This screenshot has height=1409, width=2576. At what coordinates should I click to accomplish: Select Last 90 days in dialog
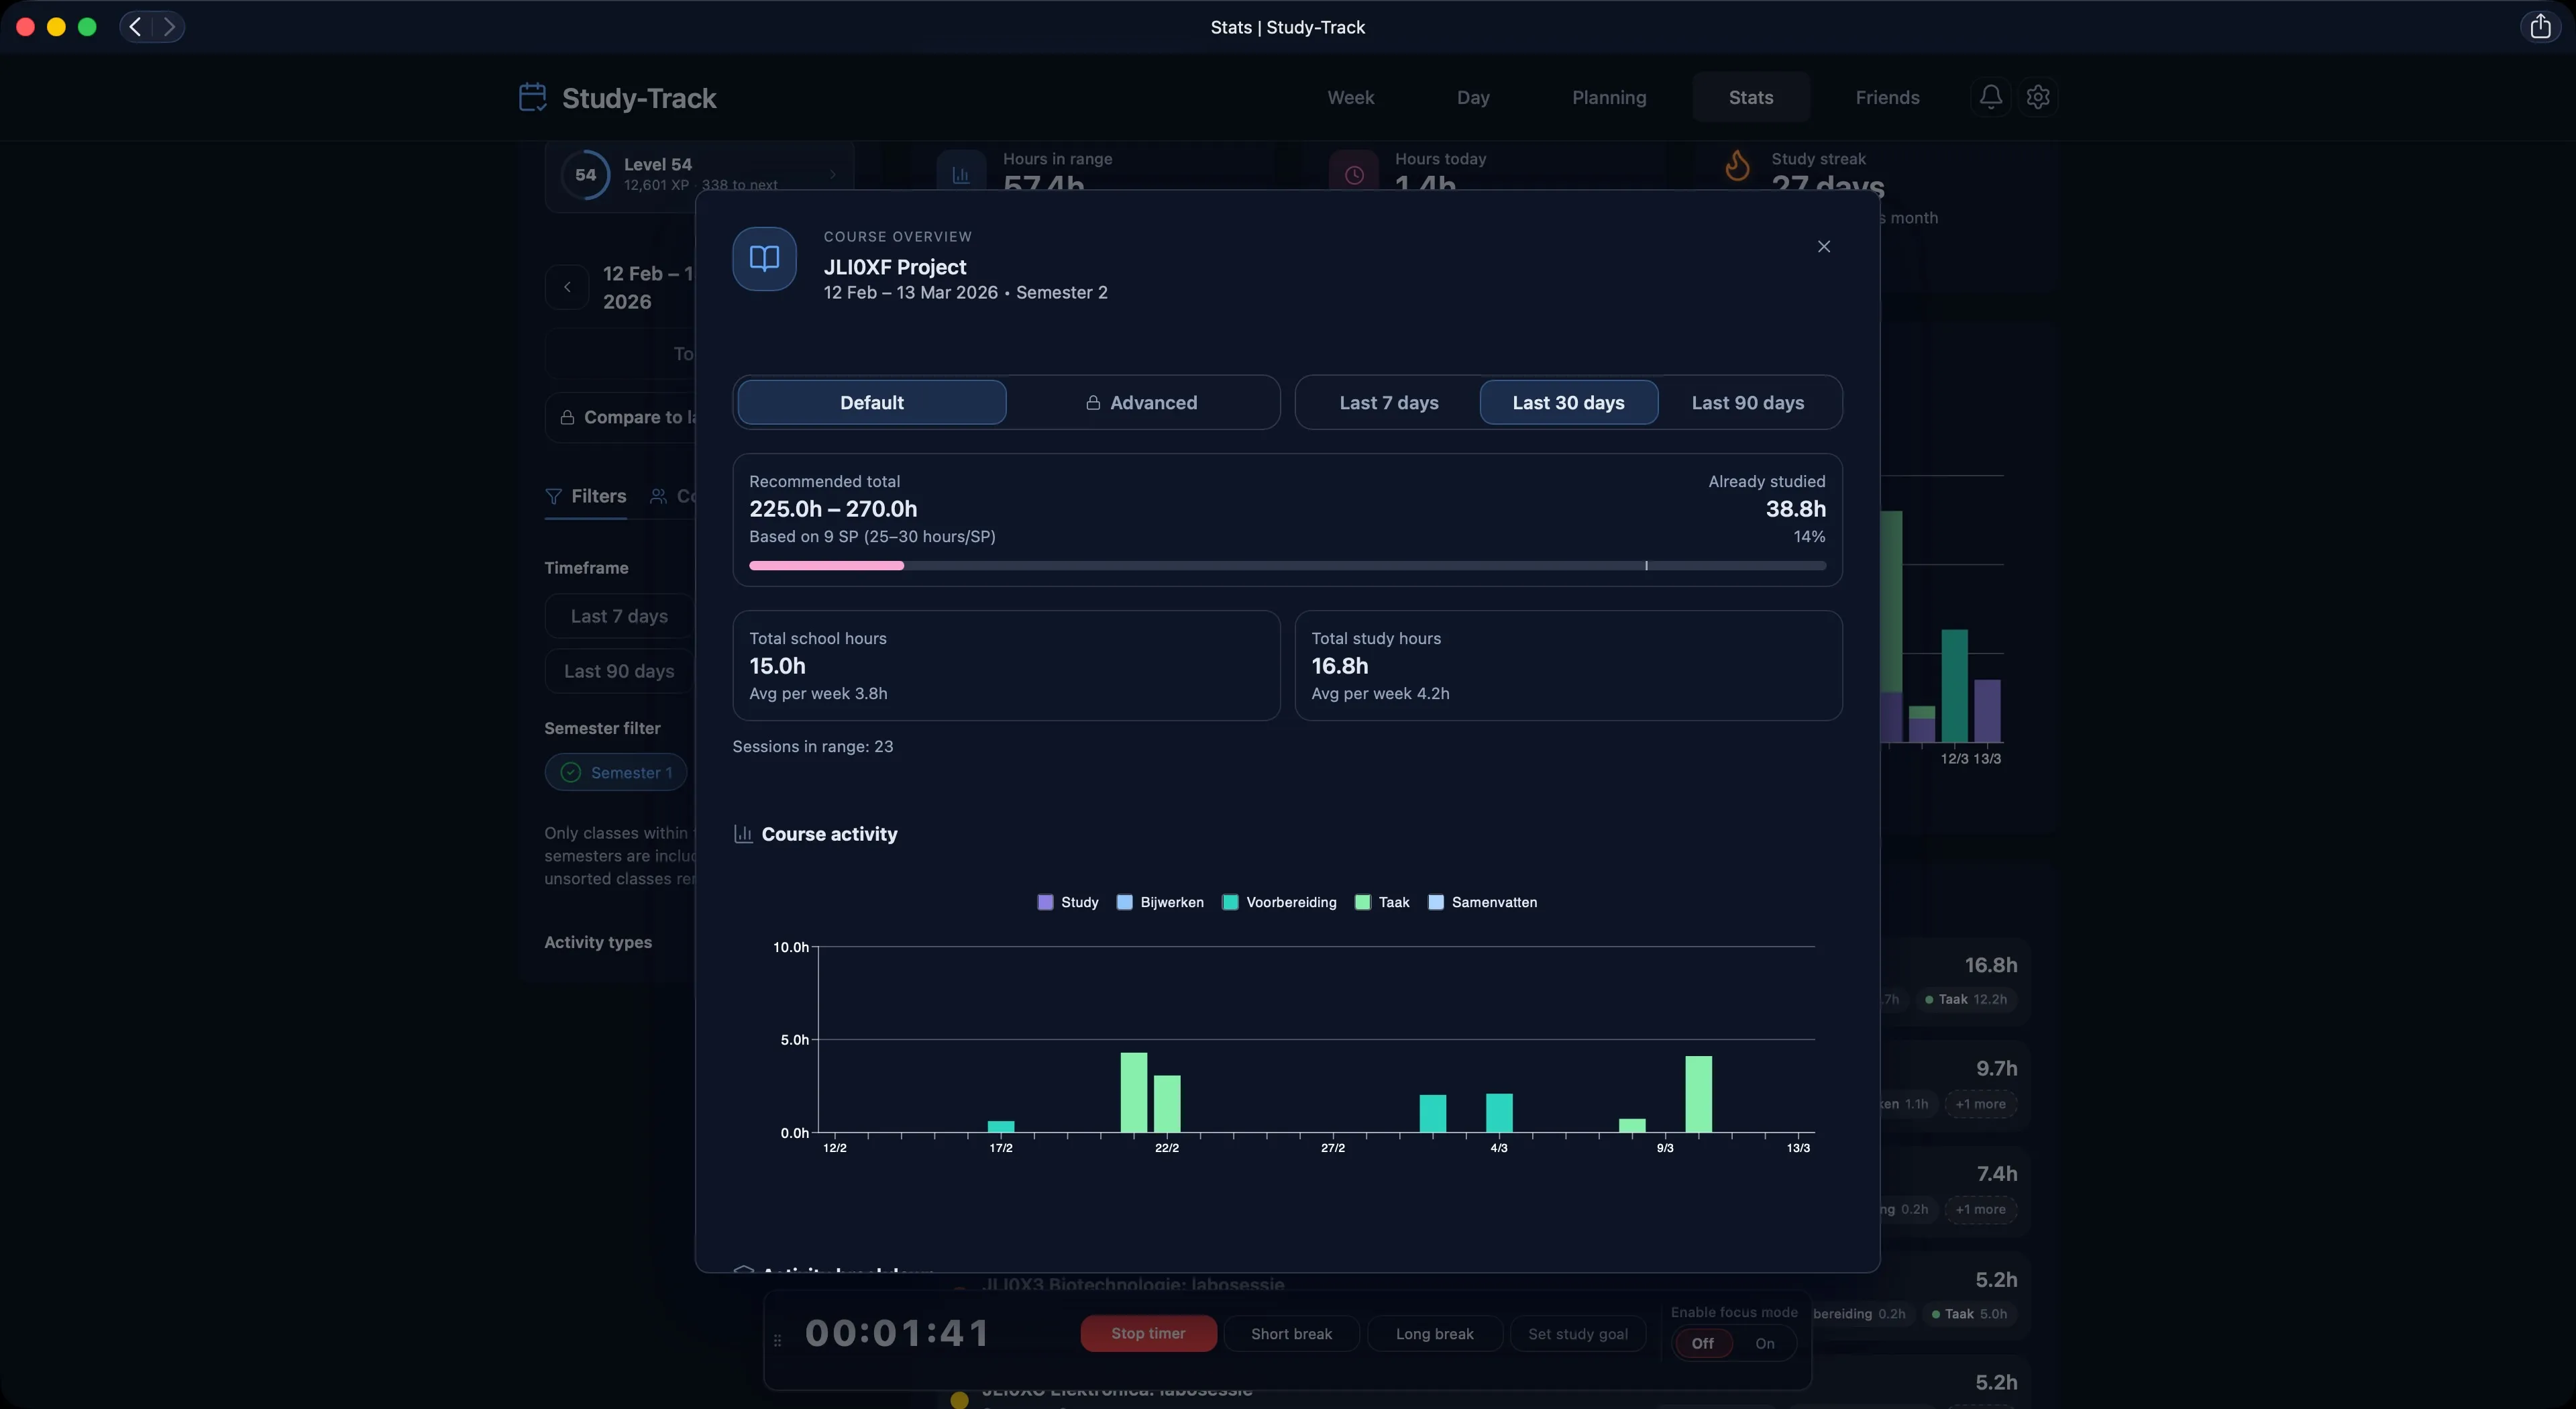click(x=1747, y=402)
